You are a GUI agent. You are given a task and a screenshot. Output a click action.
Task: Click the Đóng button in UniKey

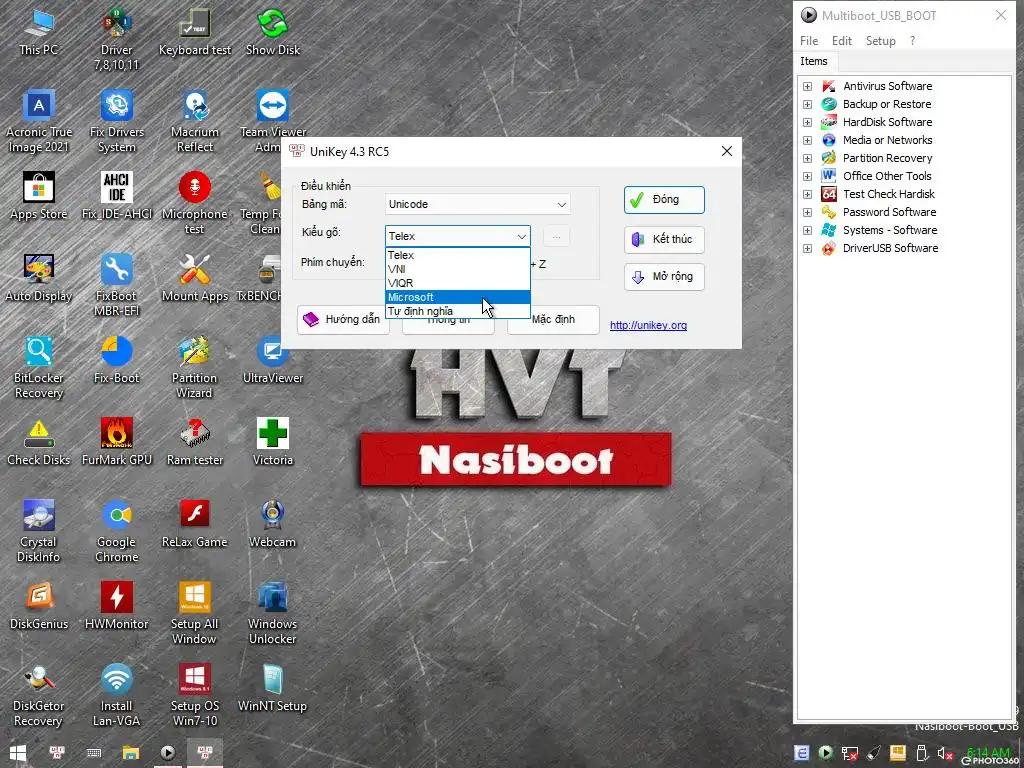tap(664, 200)
